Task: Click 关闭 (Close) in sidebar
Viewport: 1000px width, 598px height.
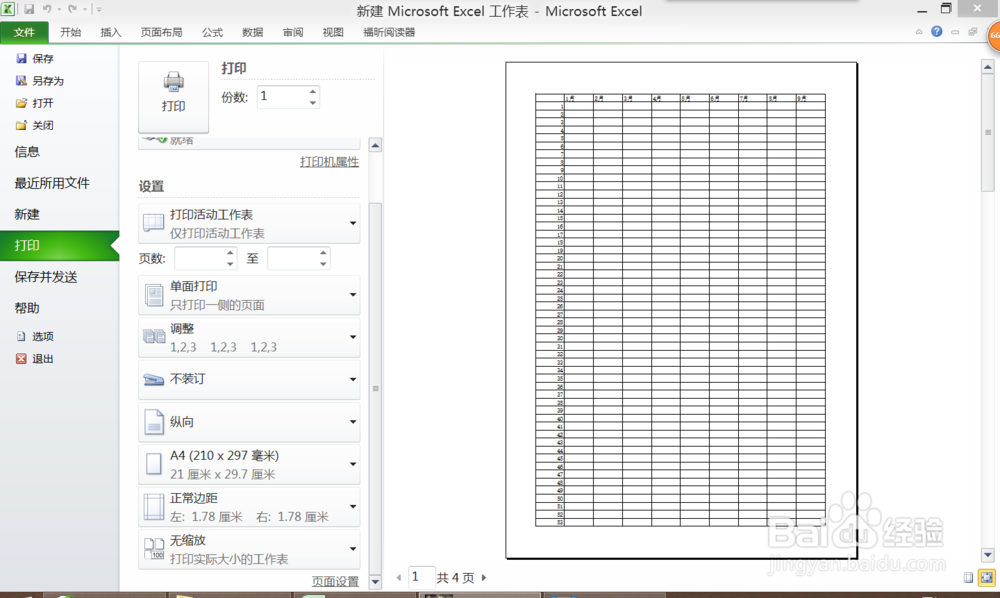Action: coord(35,126)
